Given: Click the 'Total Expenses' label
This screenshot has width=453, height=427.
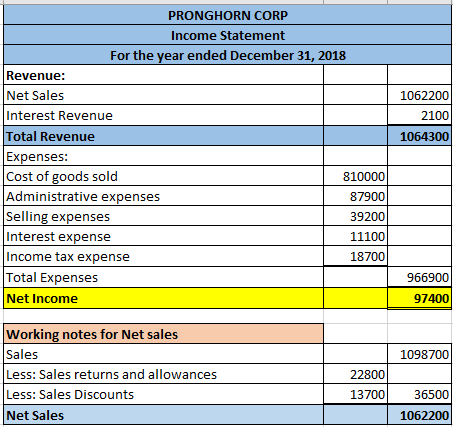Looking at the screenshot, I should tap(163, 277).
